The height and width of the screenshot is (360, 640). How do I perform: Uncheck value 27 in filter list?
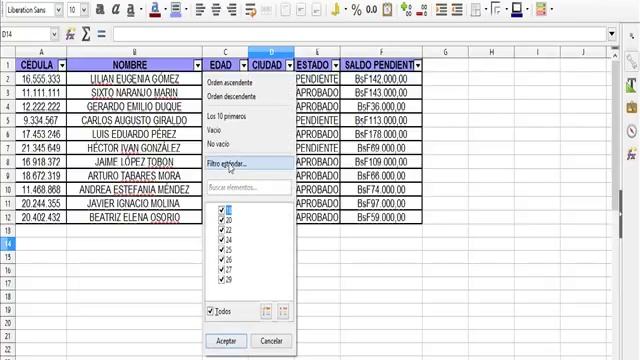(x=222, y=270)
